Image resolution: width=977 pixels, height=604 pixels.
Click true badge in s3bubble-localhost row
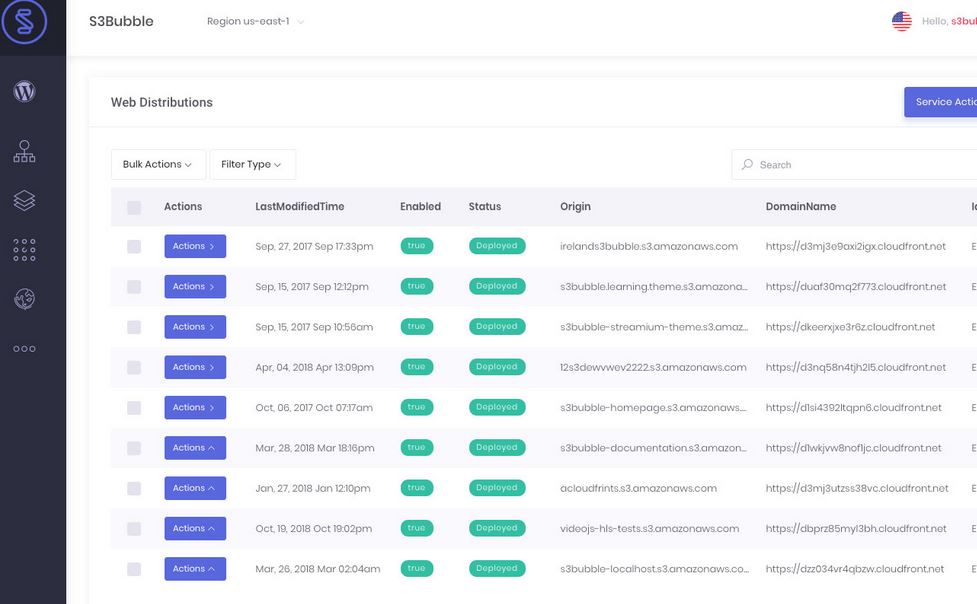coord(417,568)
